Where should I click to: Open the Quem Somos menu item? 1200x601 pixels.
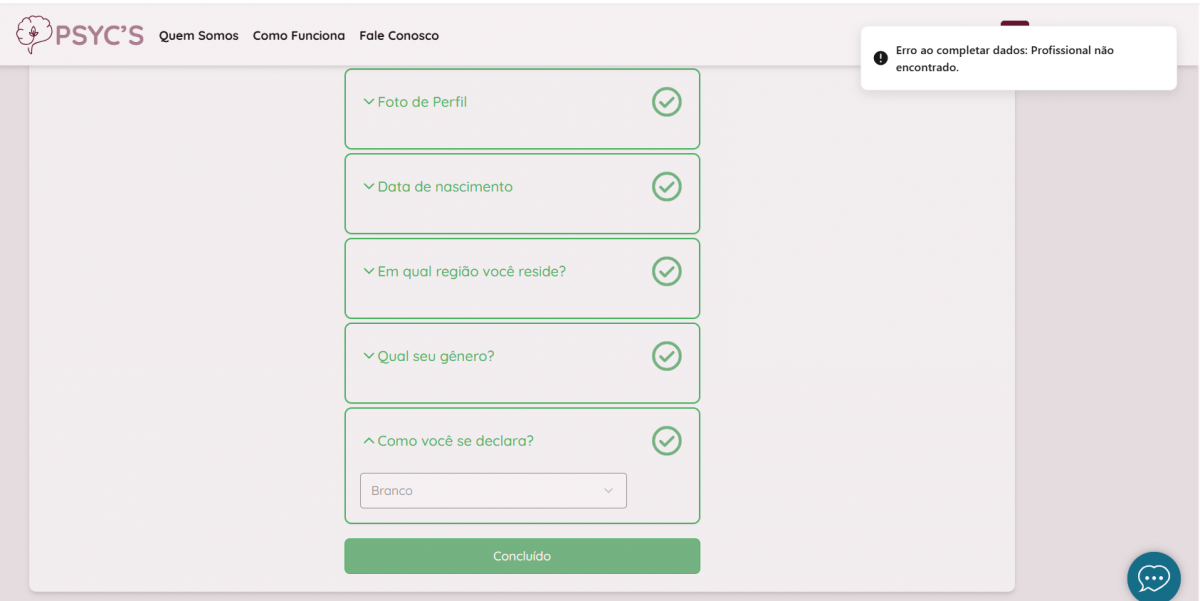coord(199,36)
